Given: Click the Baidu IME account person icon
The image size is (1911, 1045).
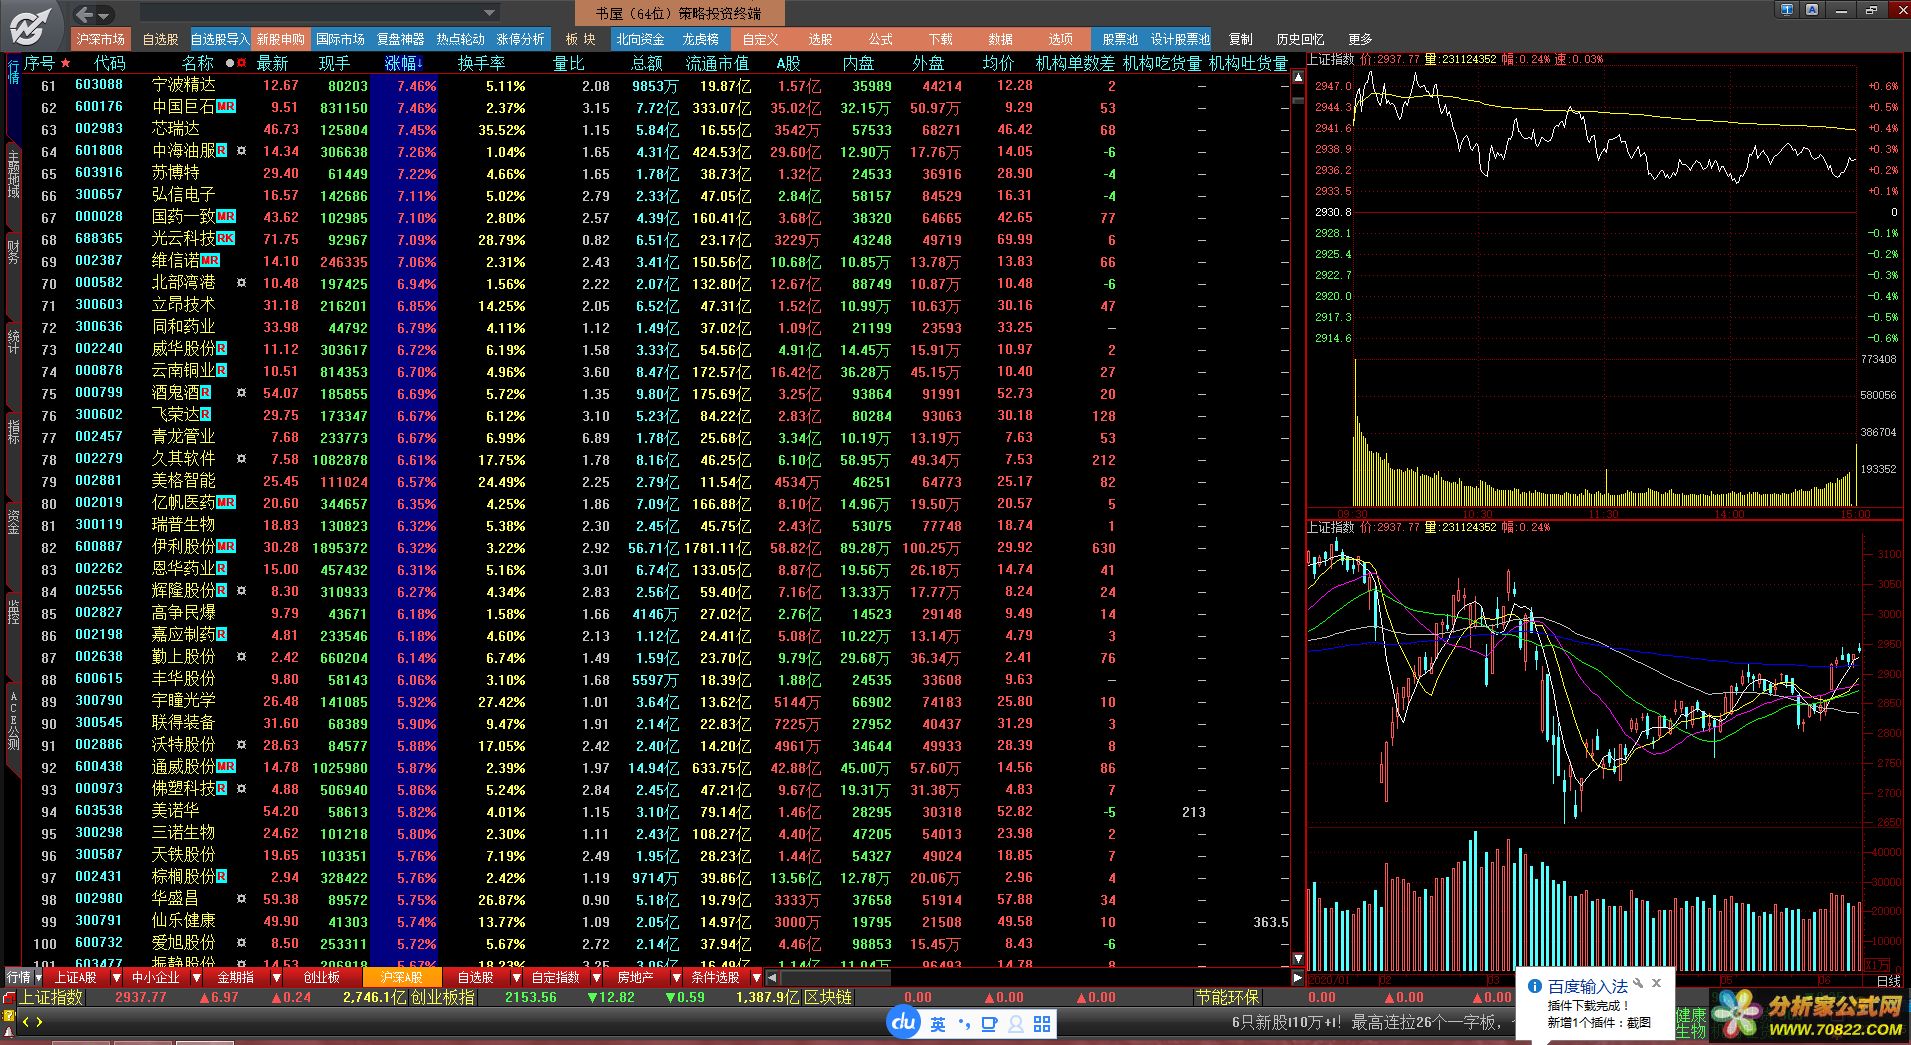Looking at the screenshot, I should (x=1016, y=1024).
